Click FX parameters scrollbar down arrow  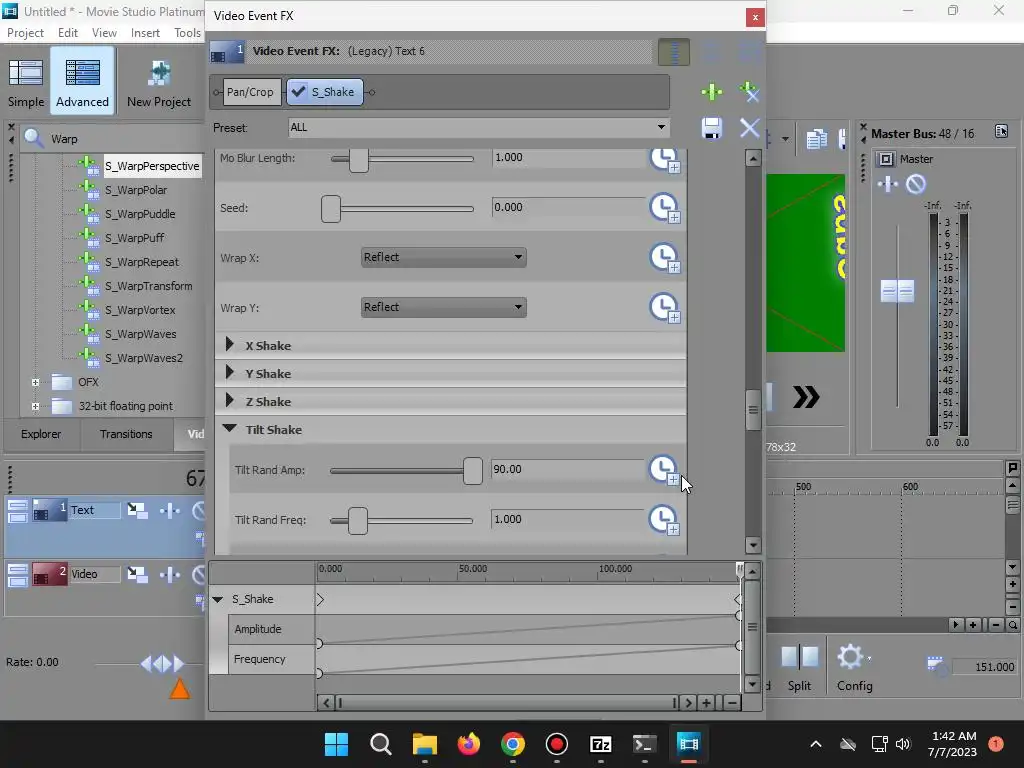753,545
